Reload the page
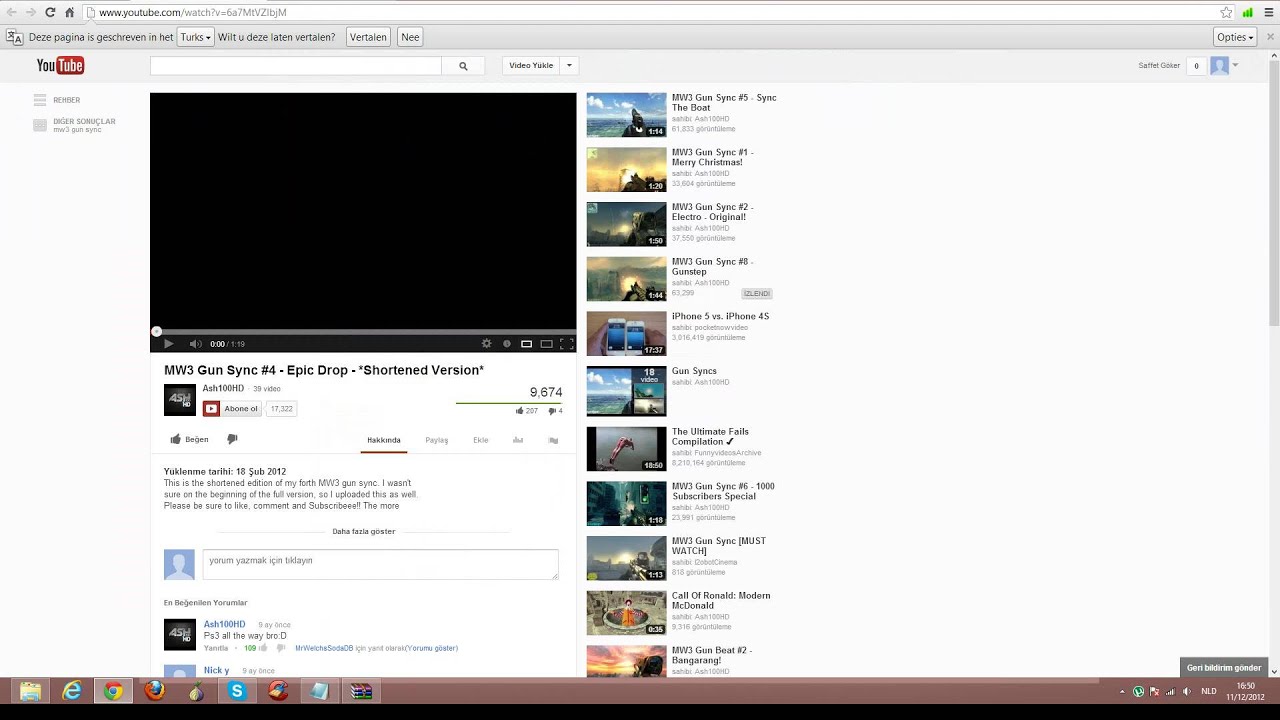The height and width of the screenshot is (720, 1280). (50, 12)
